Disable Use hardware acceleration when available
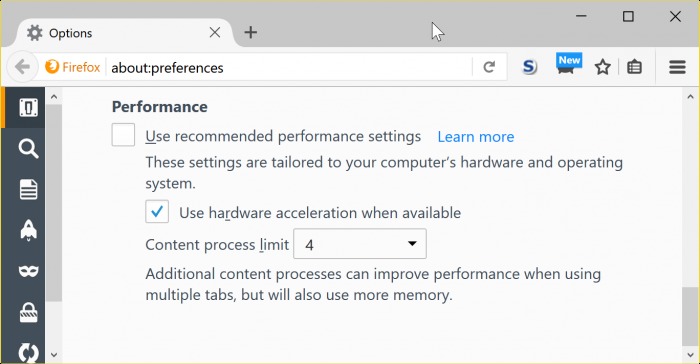Viewport: 700px width, 364px height. point(157,212)
